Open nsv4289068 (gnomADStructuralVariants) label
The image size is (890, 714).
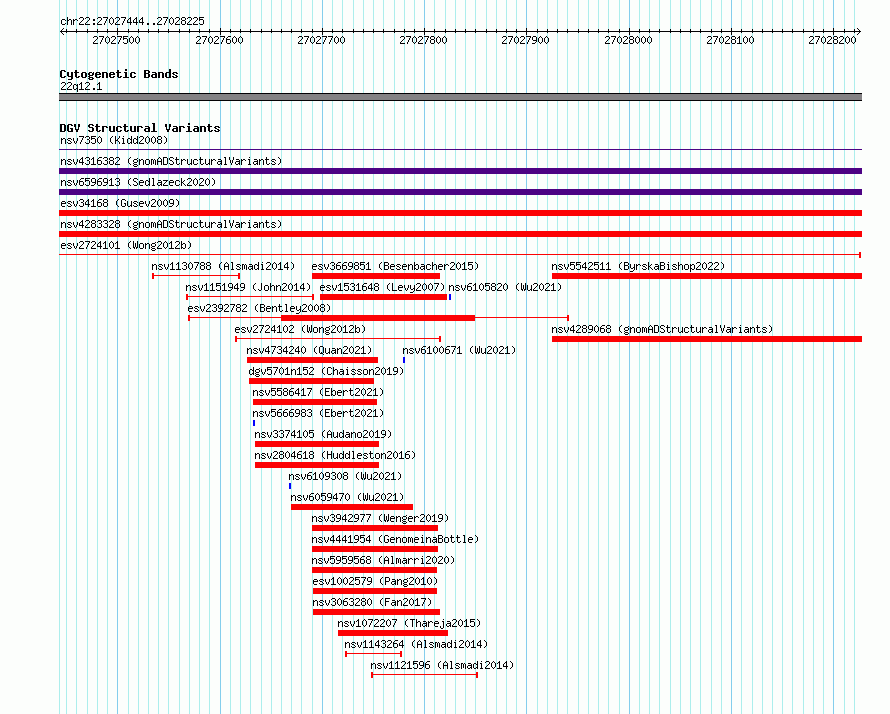[x=662, y=329]
